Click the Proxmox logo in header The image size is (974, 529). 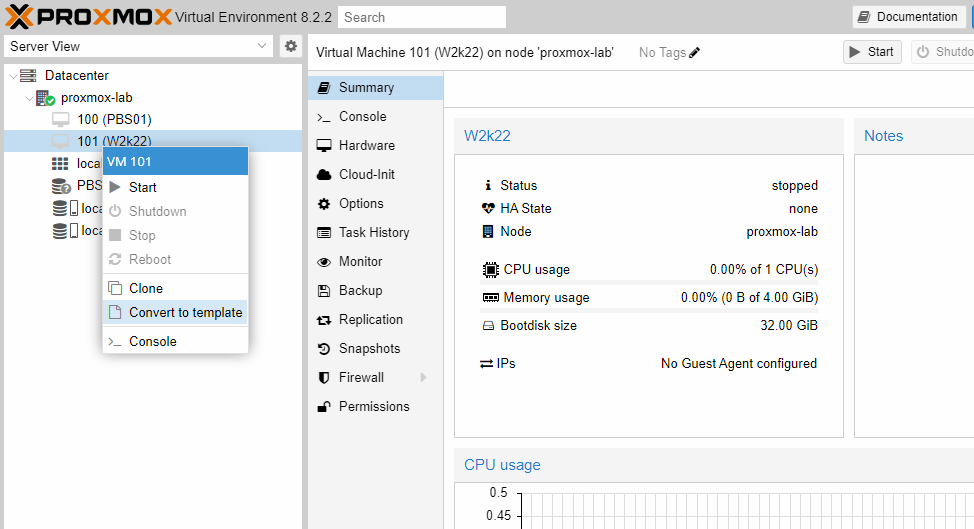[88, 16]
